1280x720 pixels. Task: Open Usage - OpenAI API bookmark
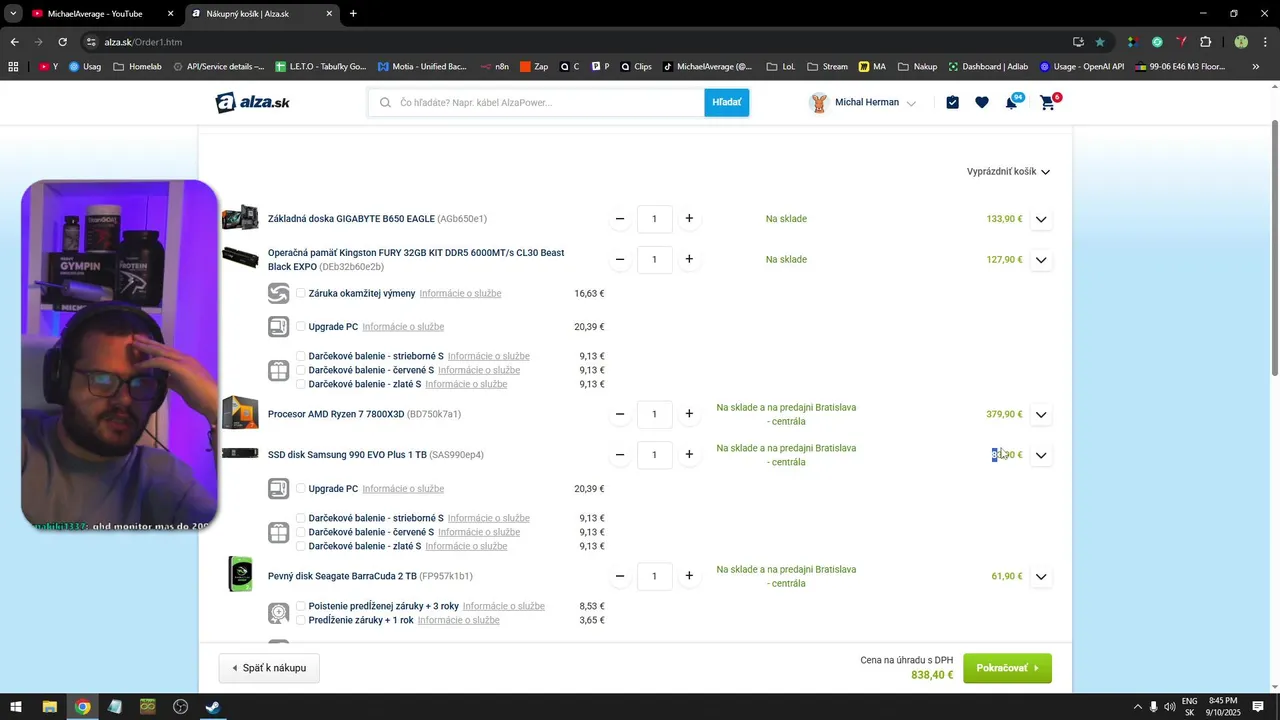pos(1082,67)
